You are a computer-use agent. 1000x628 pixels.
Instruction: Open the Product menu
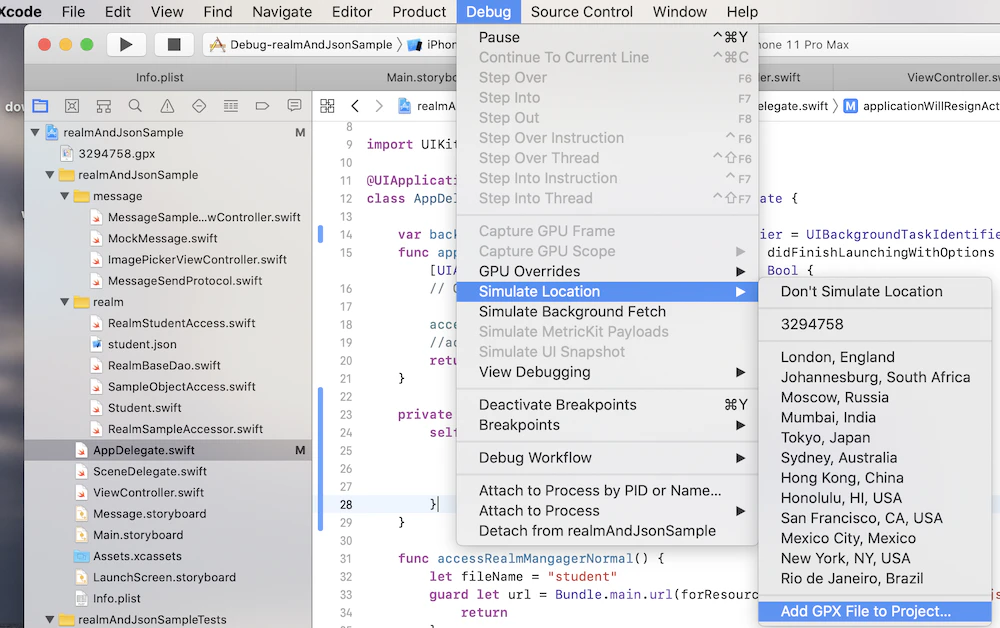click(x=419, y=11)
